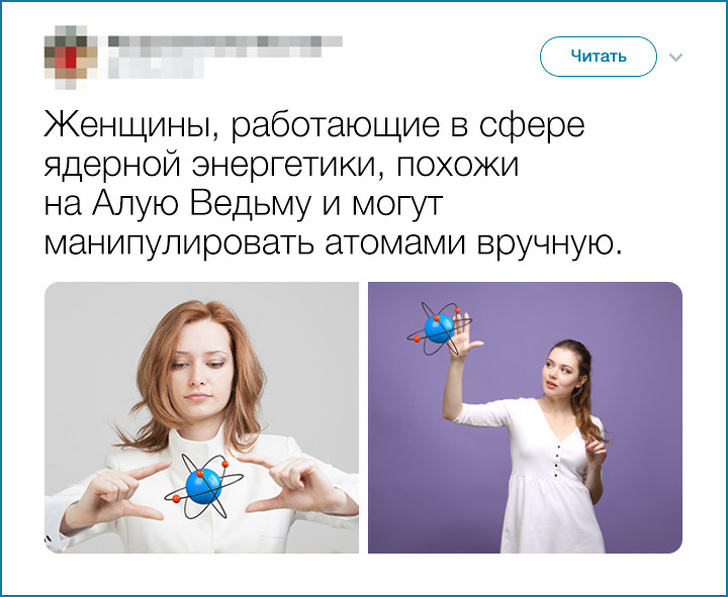The height and width of the screenshot is (597, 728).
Task: Click the word атомами in tweet
Action: 395,244
